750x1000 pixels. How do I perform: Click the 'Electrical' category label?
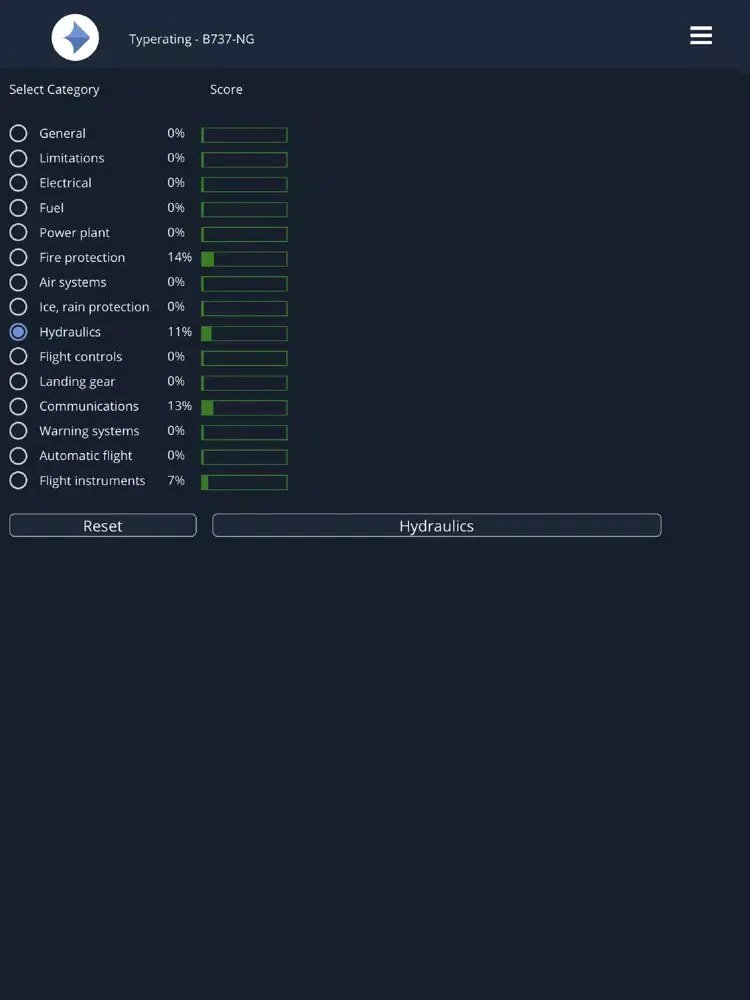[x=66, y=183]
